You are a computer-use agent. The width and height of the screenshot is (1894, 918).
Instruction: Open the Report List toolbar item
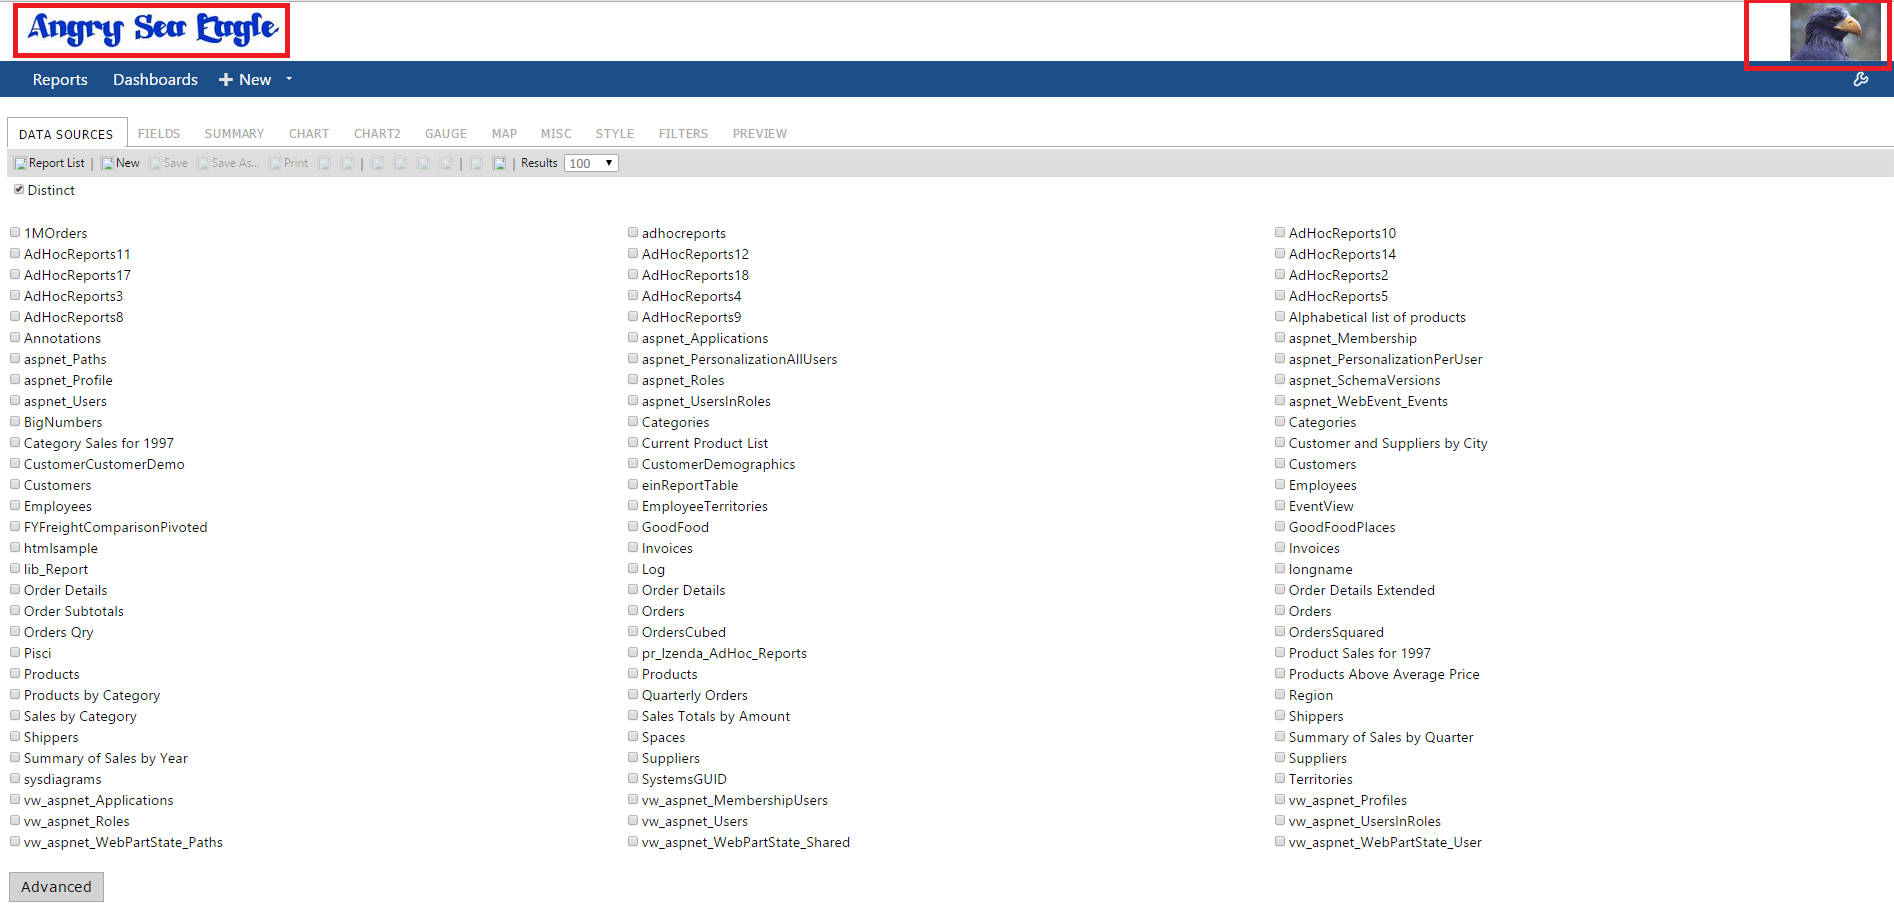(x=50, y=163)
